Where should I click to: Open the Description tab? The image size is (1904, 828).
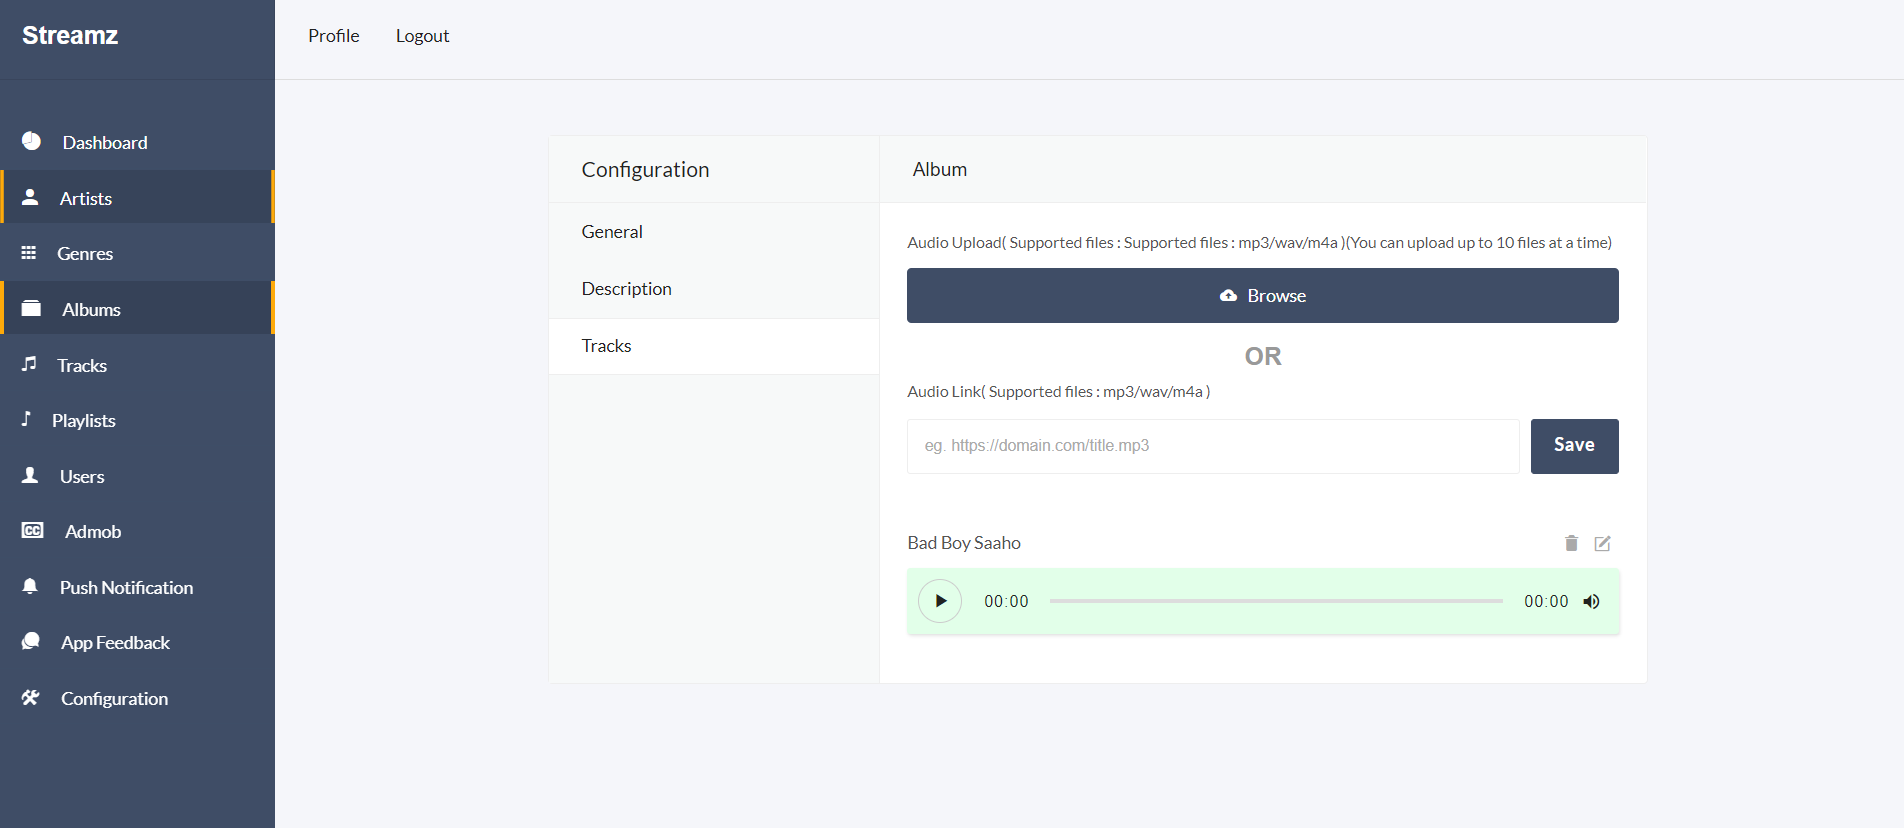pos(626,289)
